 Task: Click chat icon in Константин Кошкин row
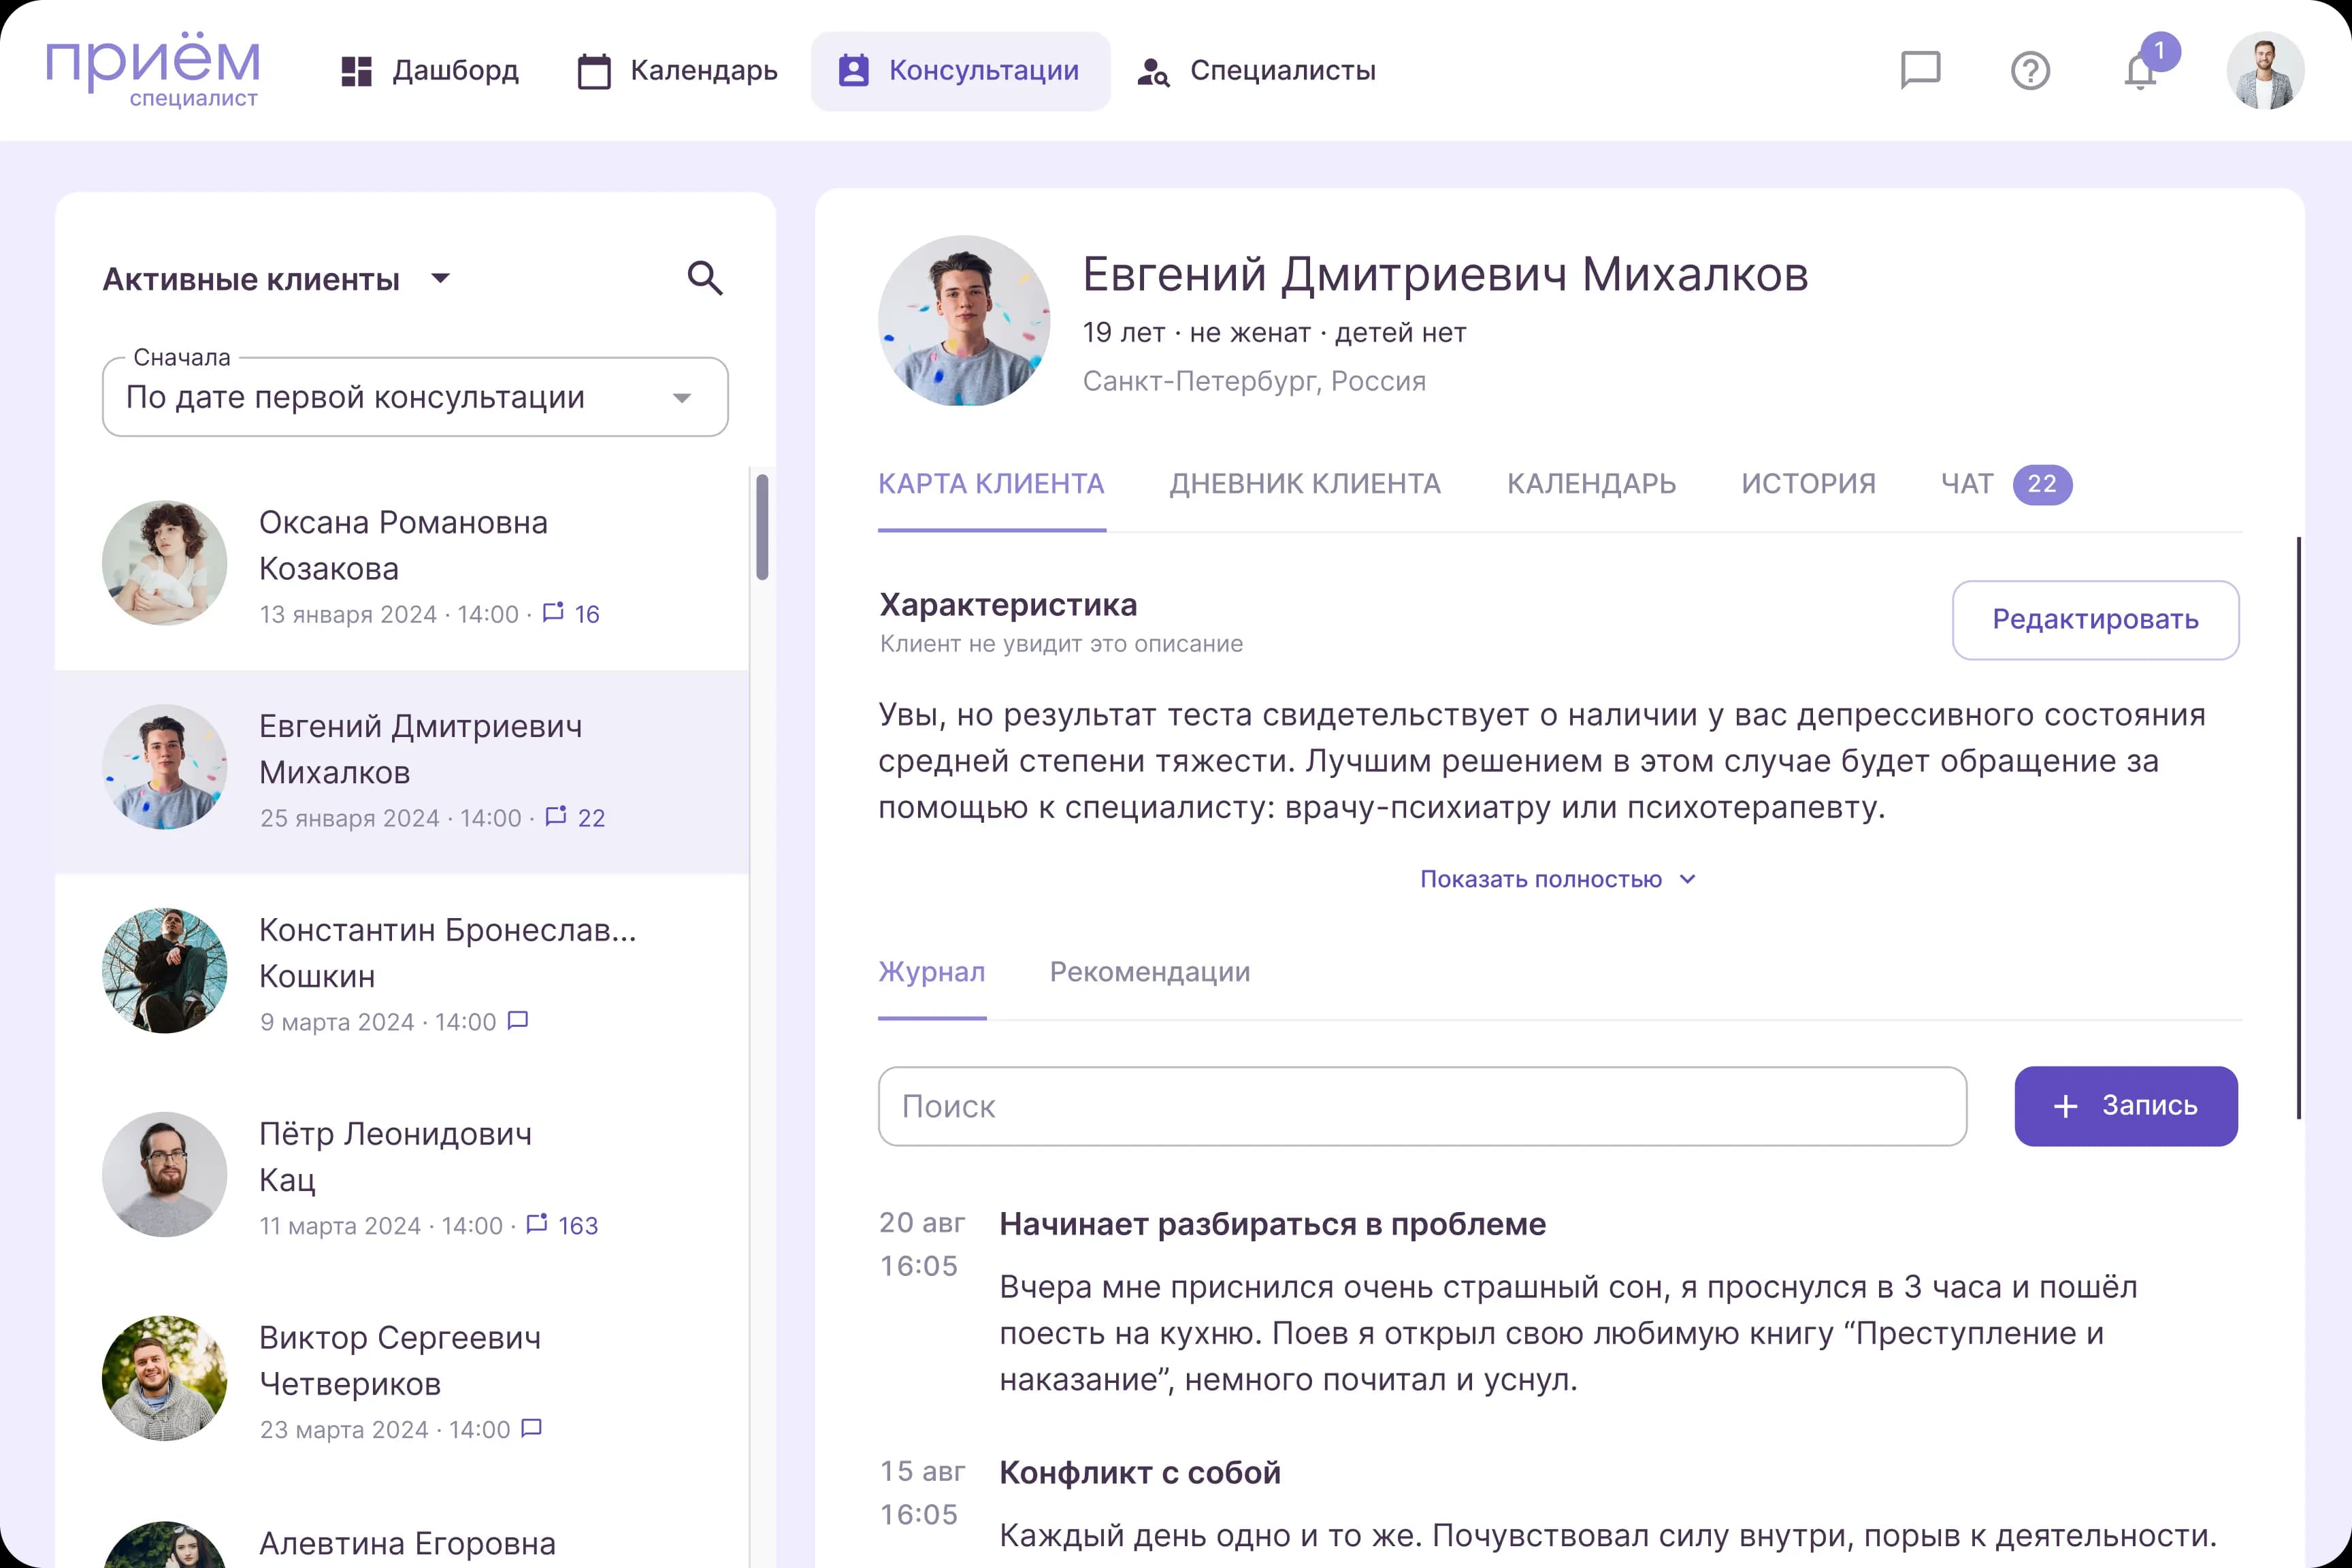[x=518, y=1020]
